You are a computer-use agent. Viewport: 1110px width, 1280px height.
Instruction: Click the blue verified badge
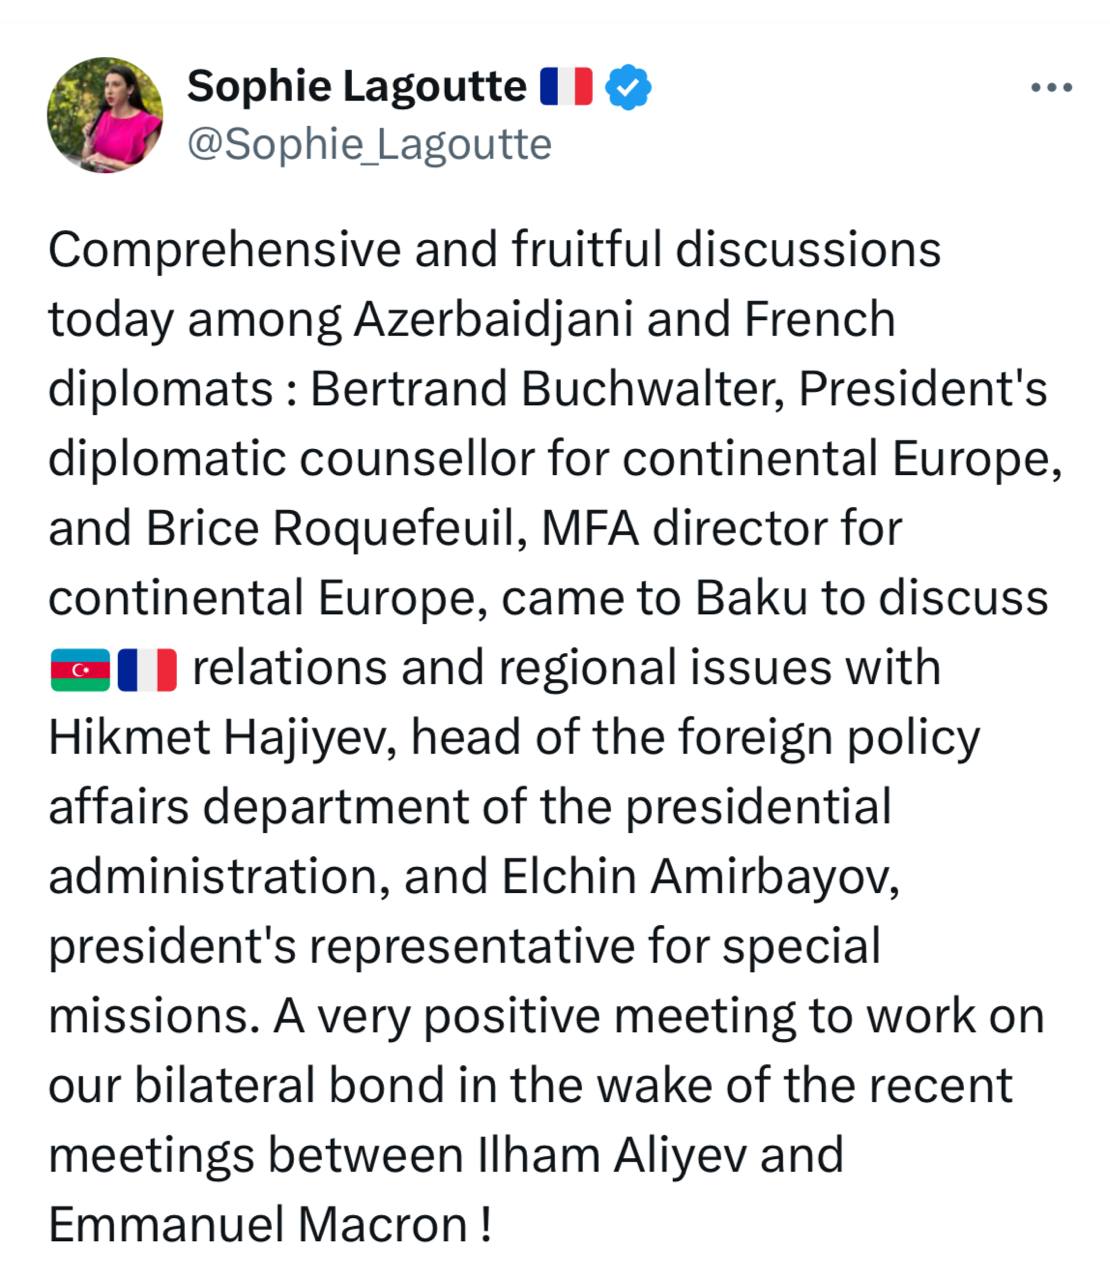coord(630,87)
